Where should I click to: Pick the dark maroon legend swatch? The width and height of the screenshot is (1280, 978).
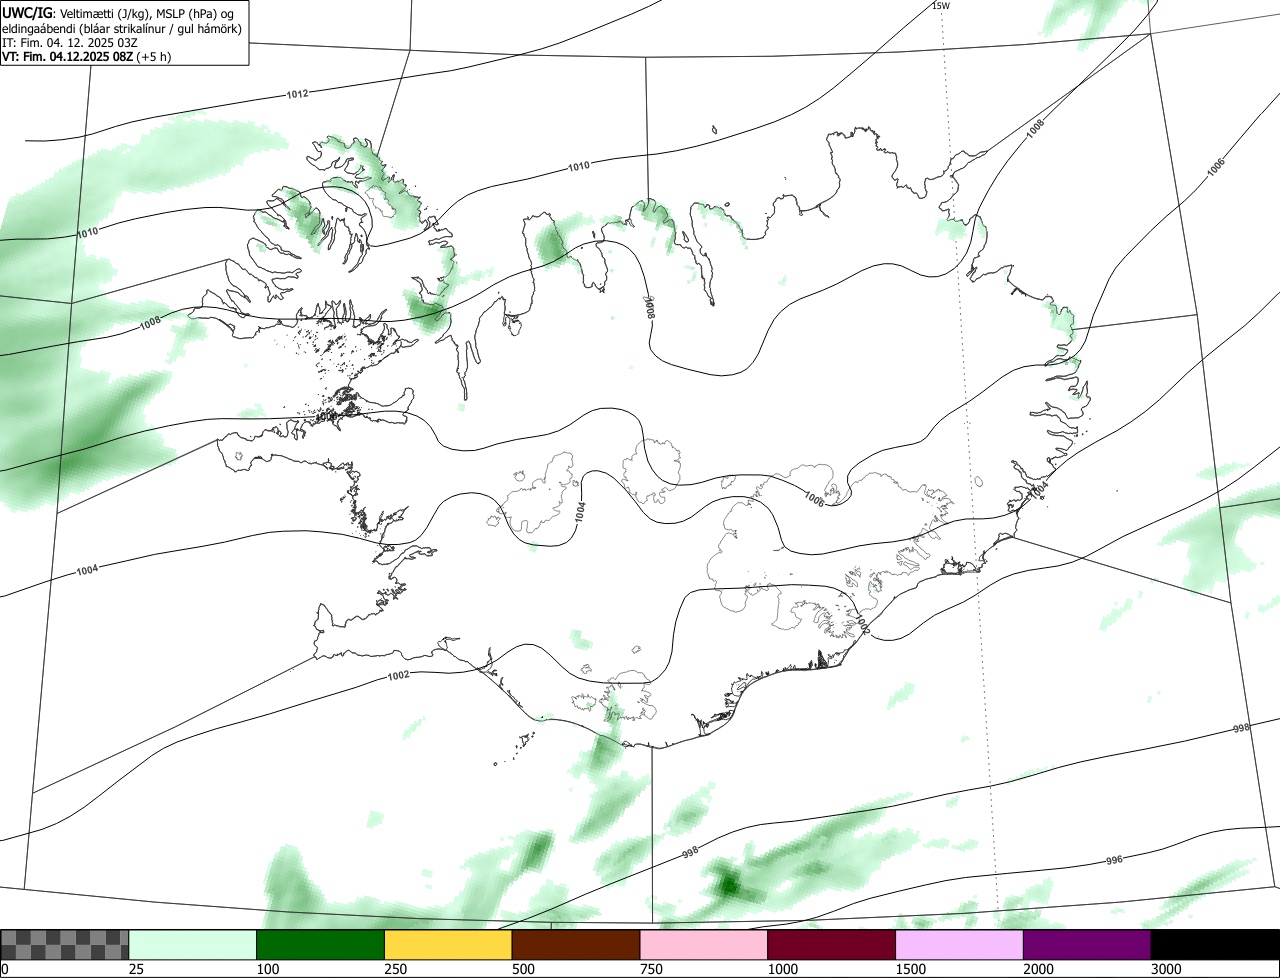coord(832,945)
